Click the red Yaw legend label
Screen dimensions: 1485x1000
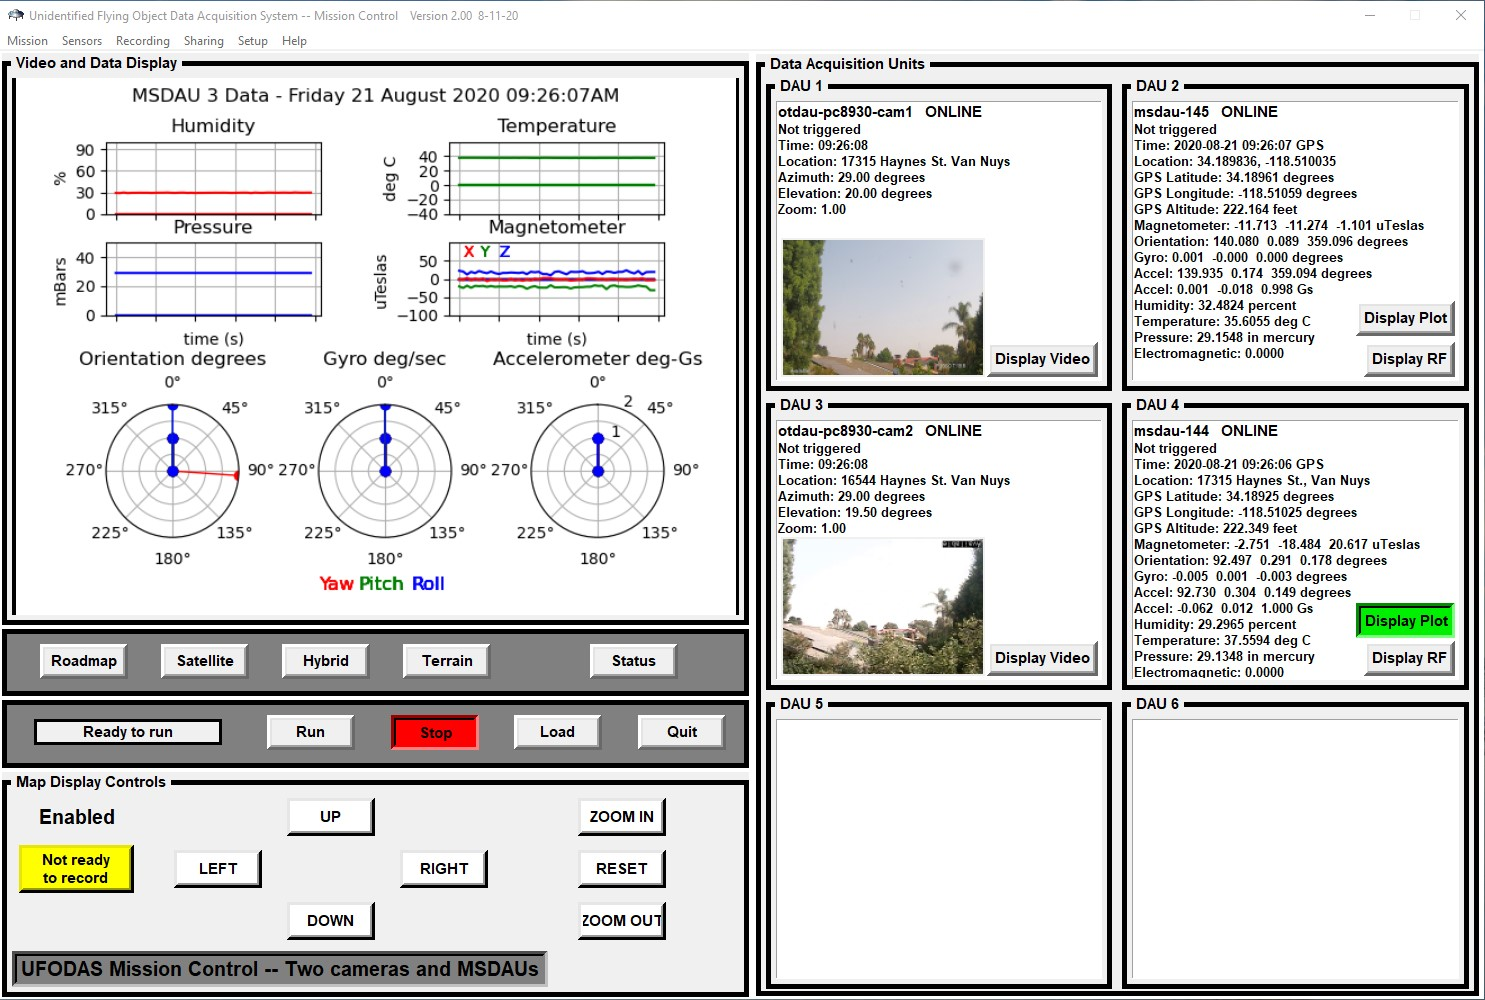336,584
